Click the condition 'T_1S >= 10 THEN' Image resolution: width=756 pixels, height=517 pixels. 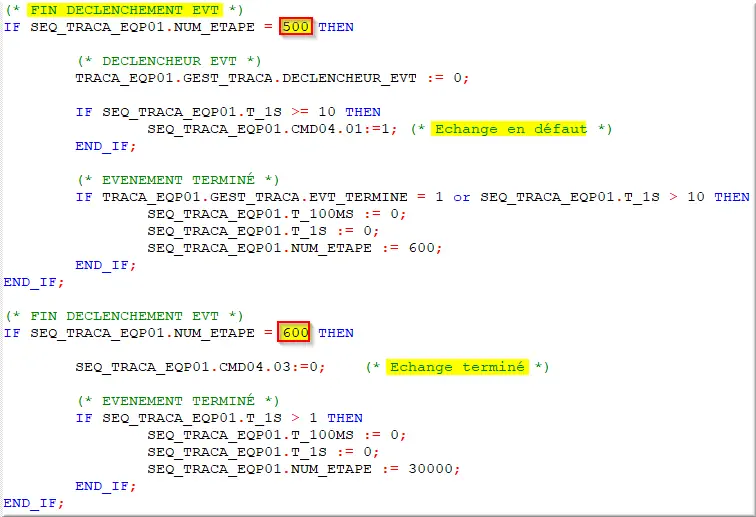(228, 112)
